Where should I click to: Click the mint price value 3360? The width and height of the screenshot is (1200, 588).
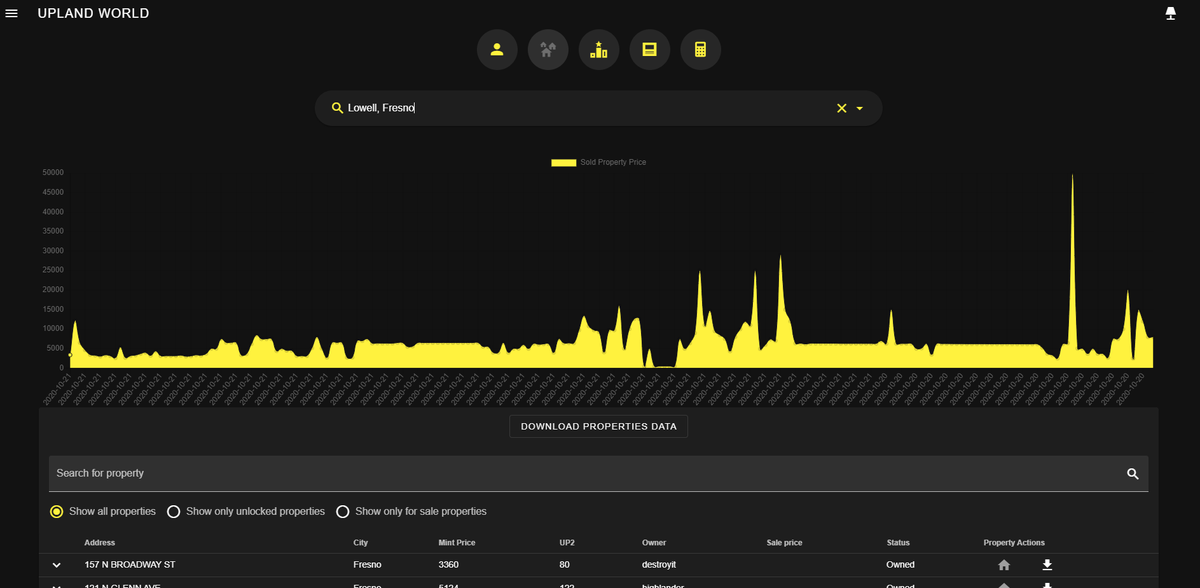point(449,565)
